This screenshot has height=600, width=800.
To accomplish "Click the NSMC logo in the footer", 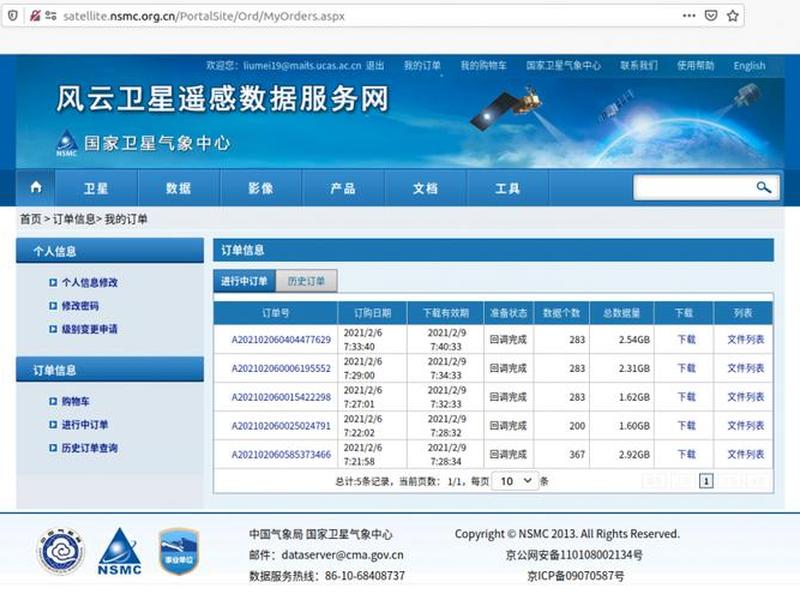I will (119, 552).
